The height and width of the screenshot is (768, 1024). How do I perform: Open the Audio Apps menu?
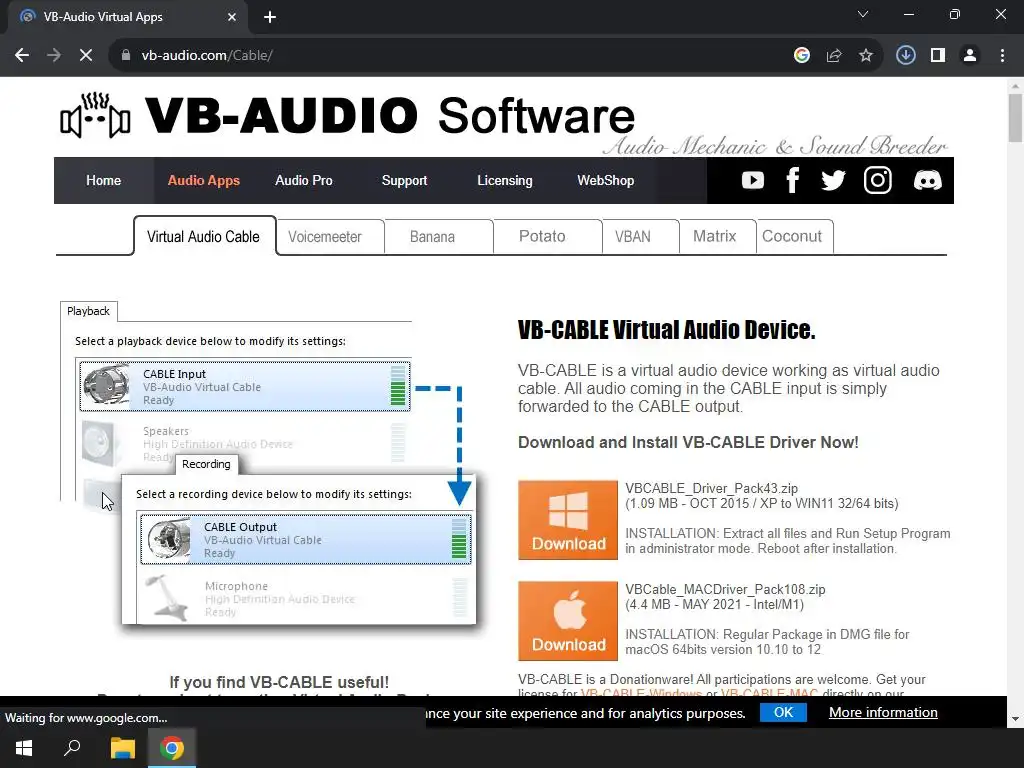pos(203,180)
